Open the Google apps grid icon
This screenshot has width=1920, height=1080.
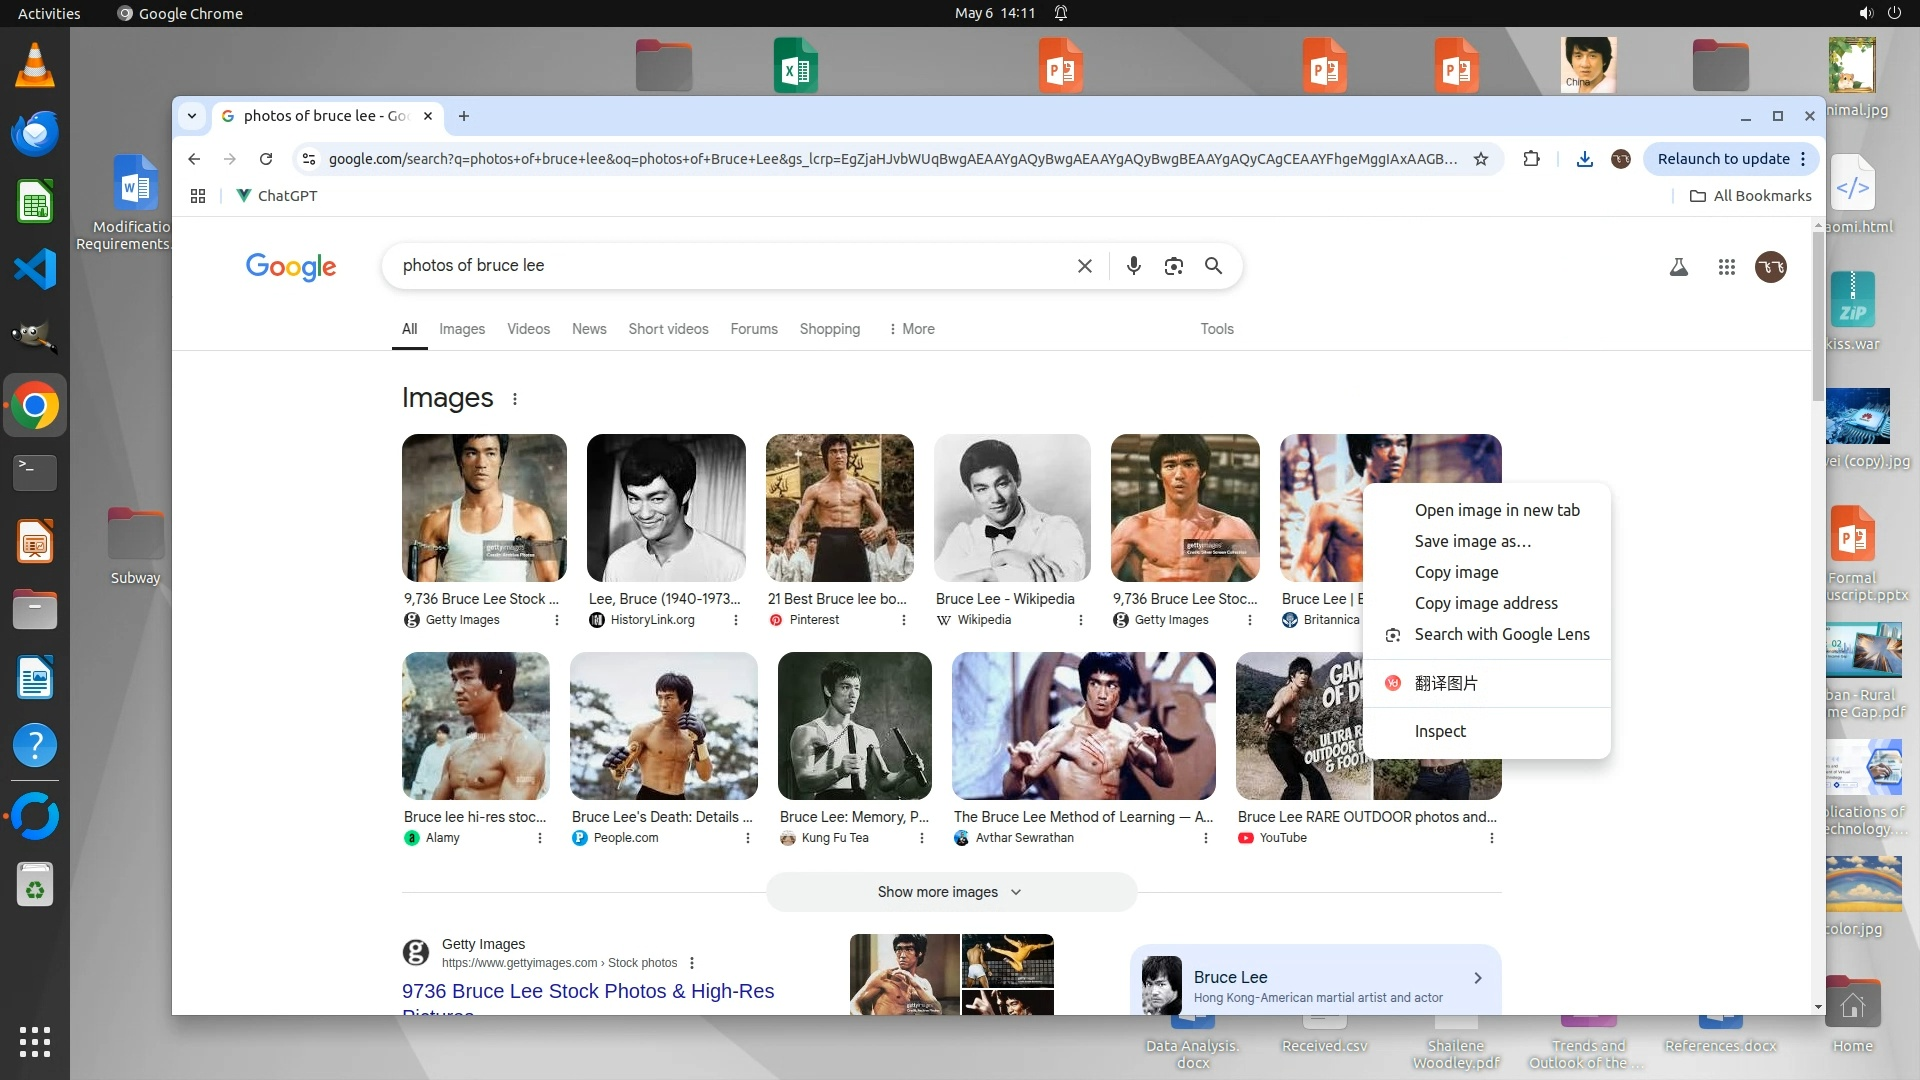click(x=1726, y=267)
